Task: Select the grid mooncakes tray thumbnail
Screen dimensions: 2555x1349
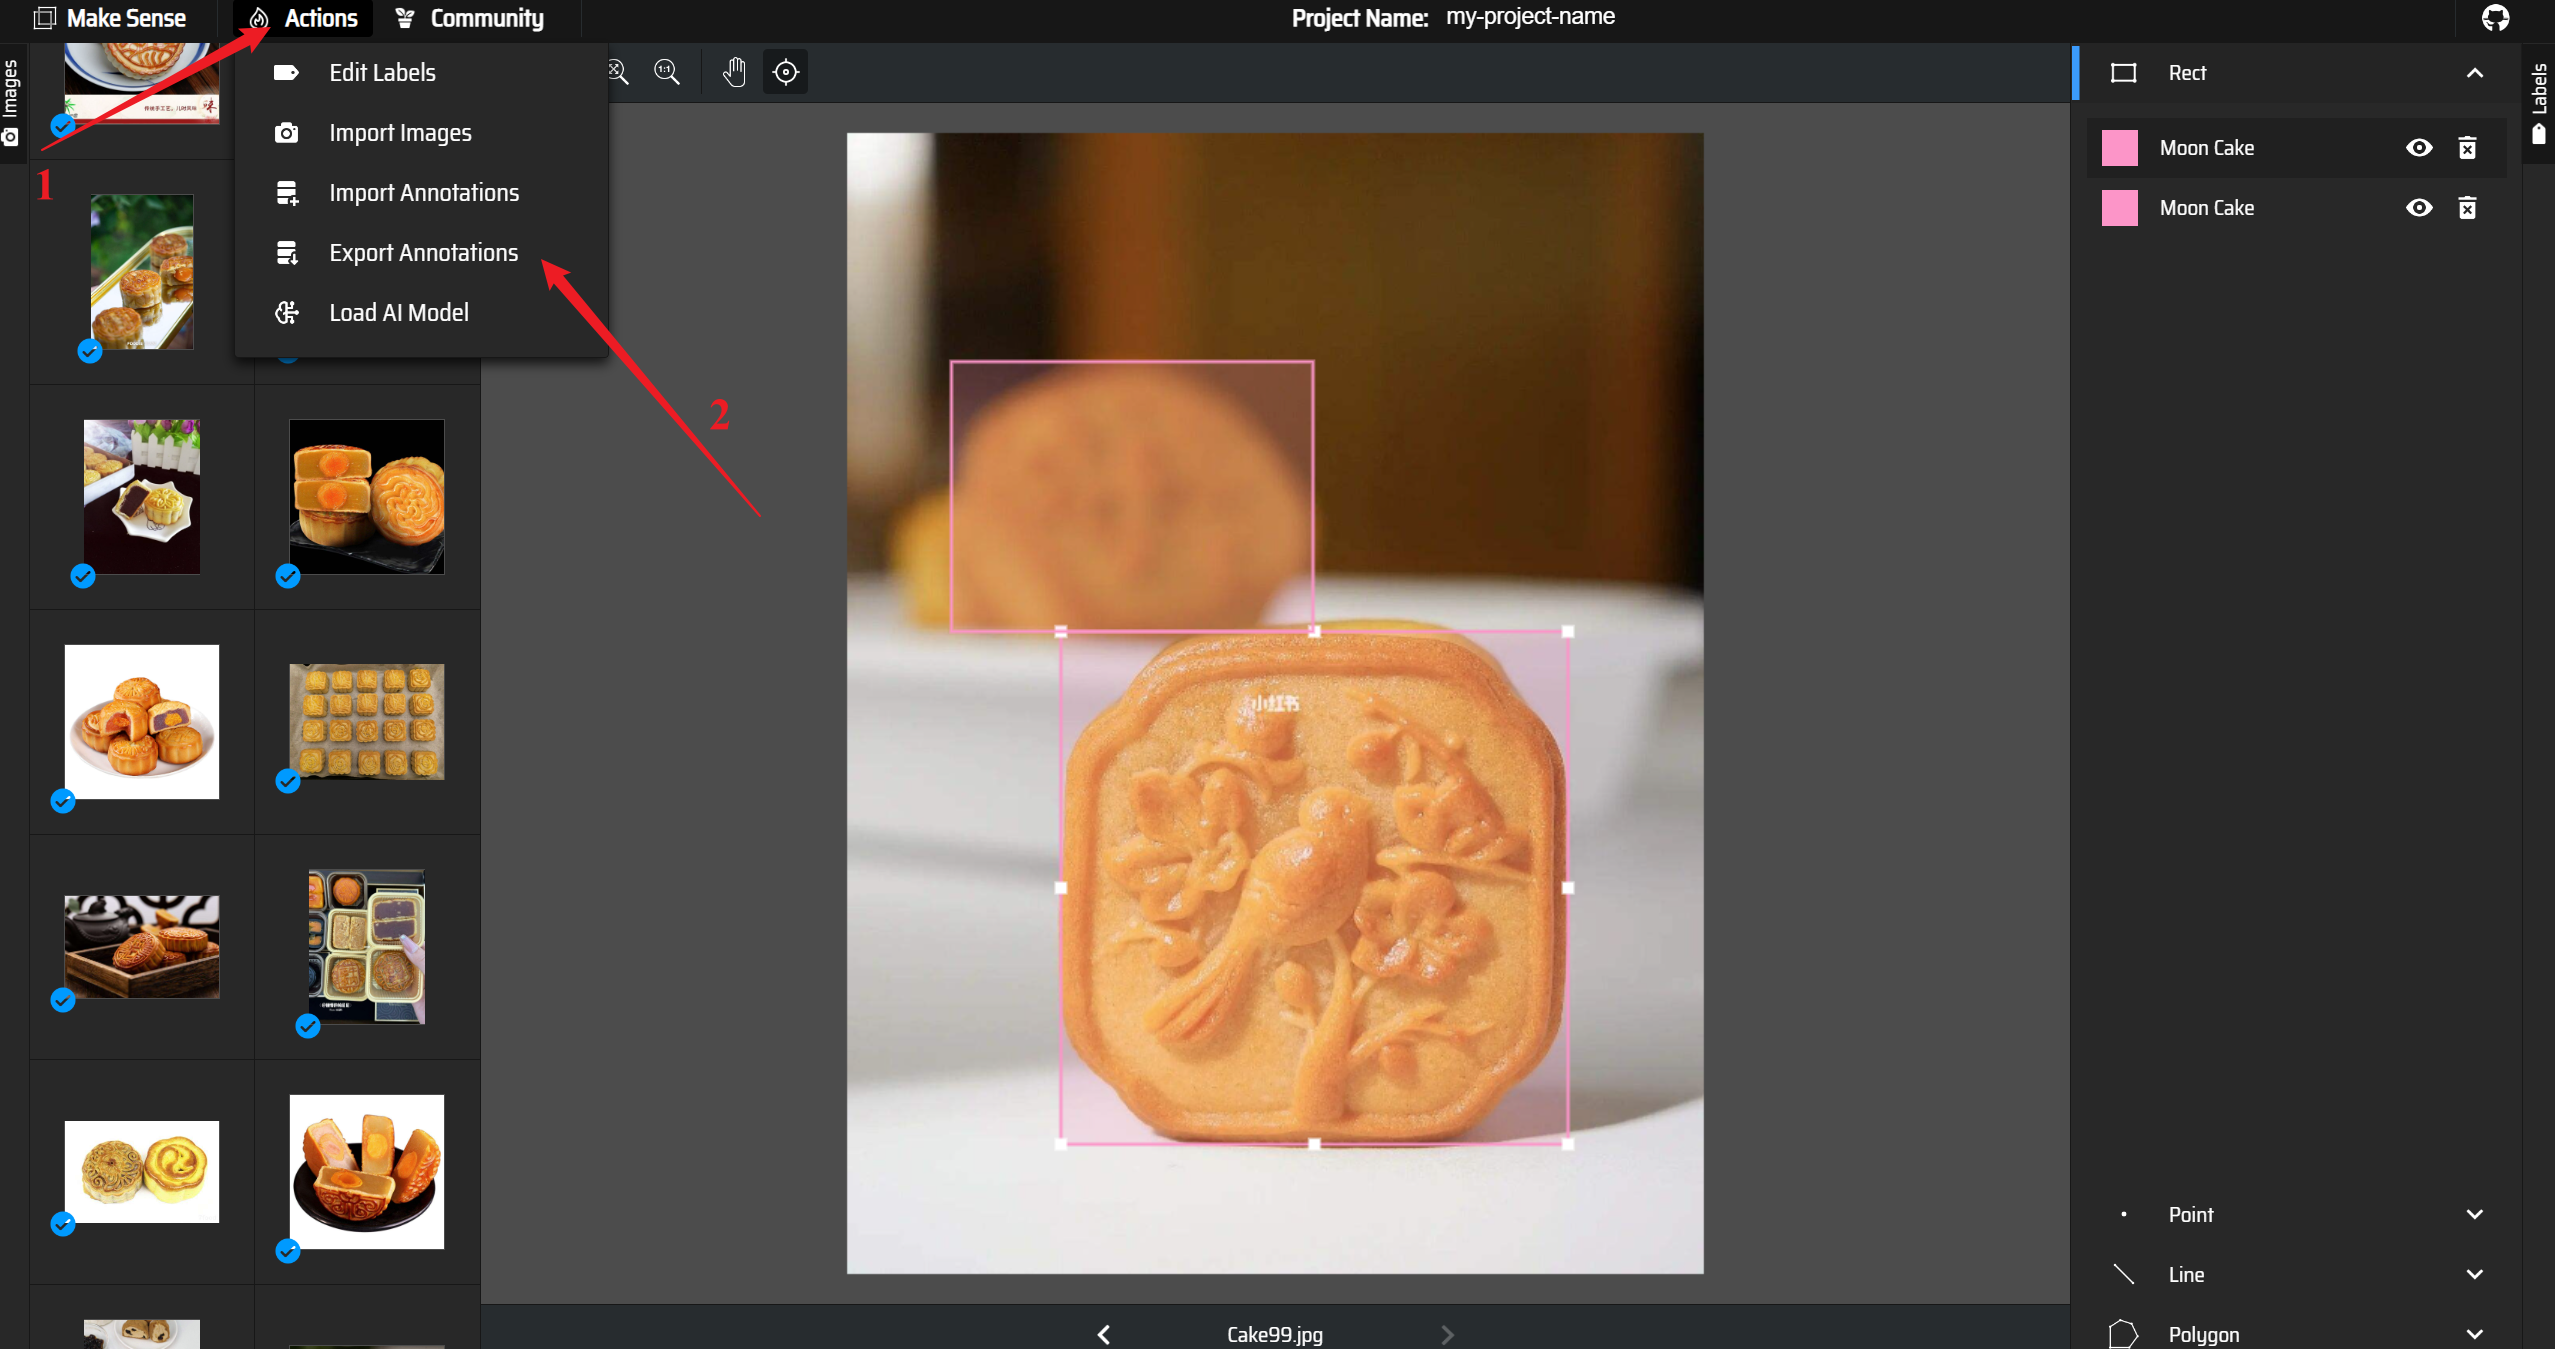Action: pos(366,721)
